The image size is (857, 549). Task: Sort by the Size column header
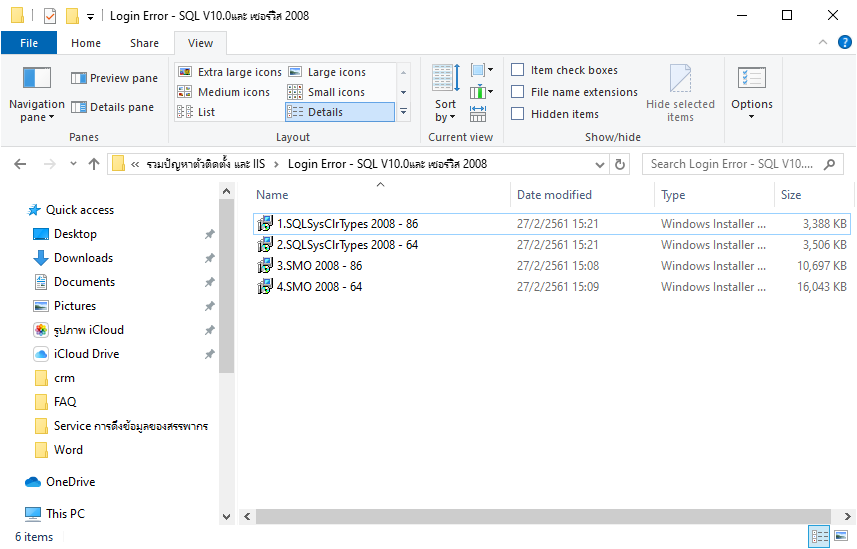[813, 195]
